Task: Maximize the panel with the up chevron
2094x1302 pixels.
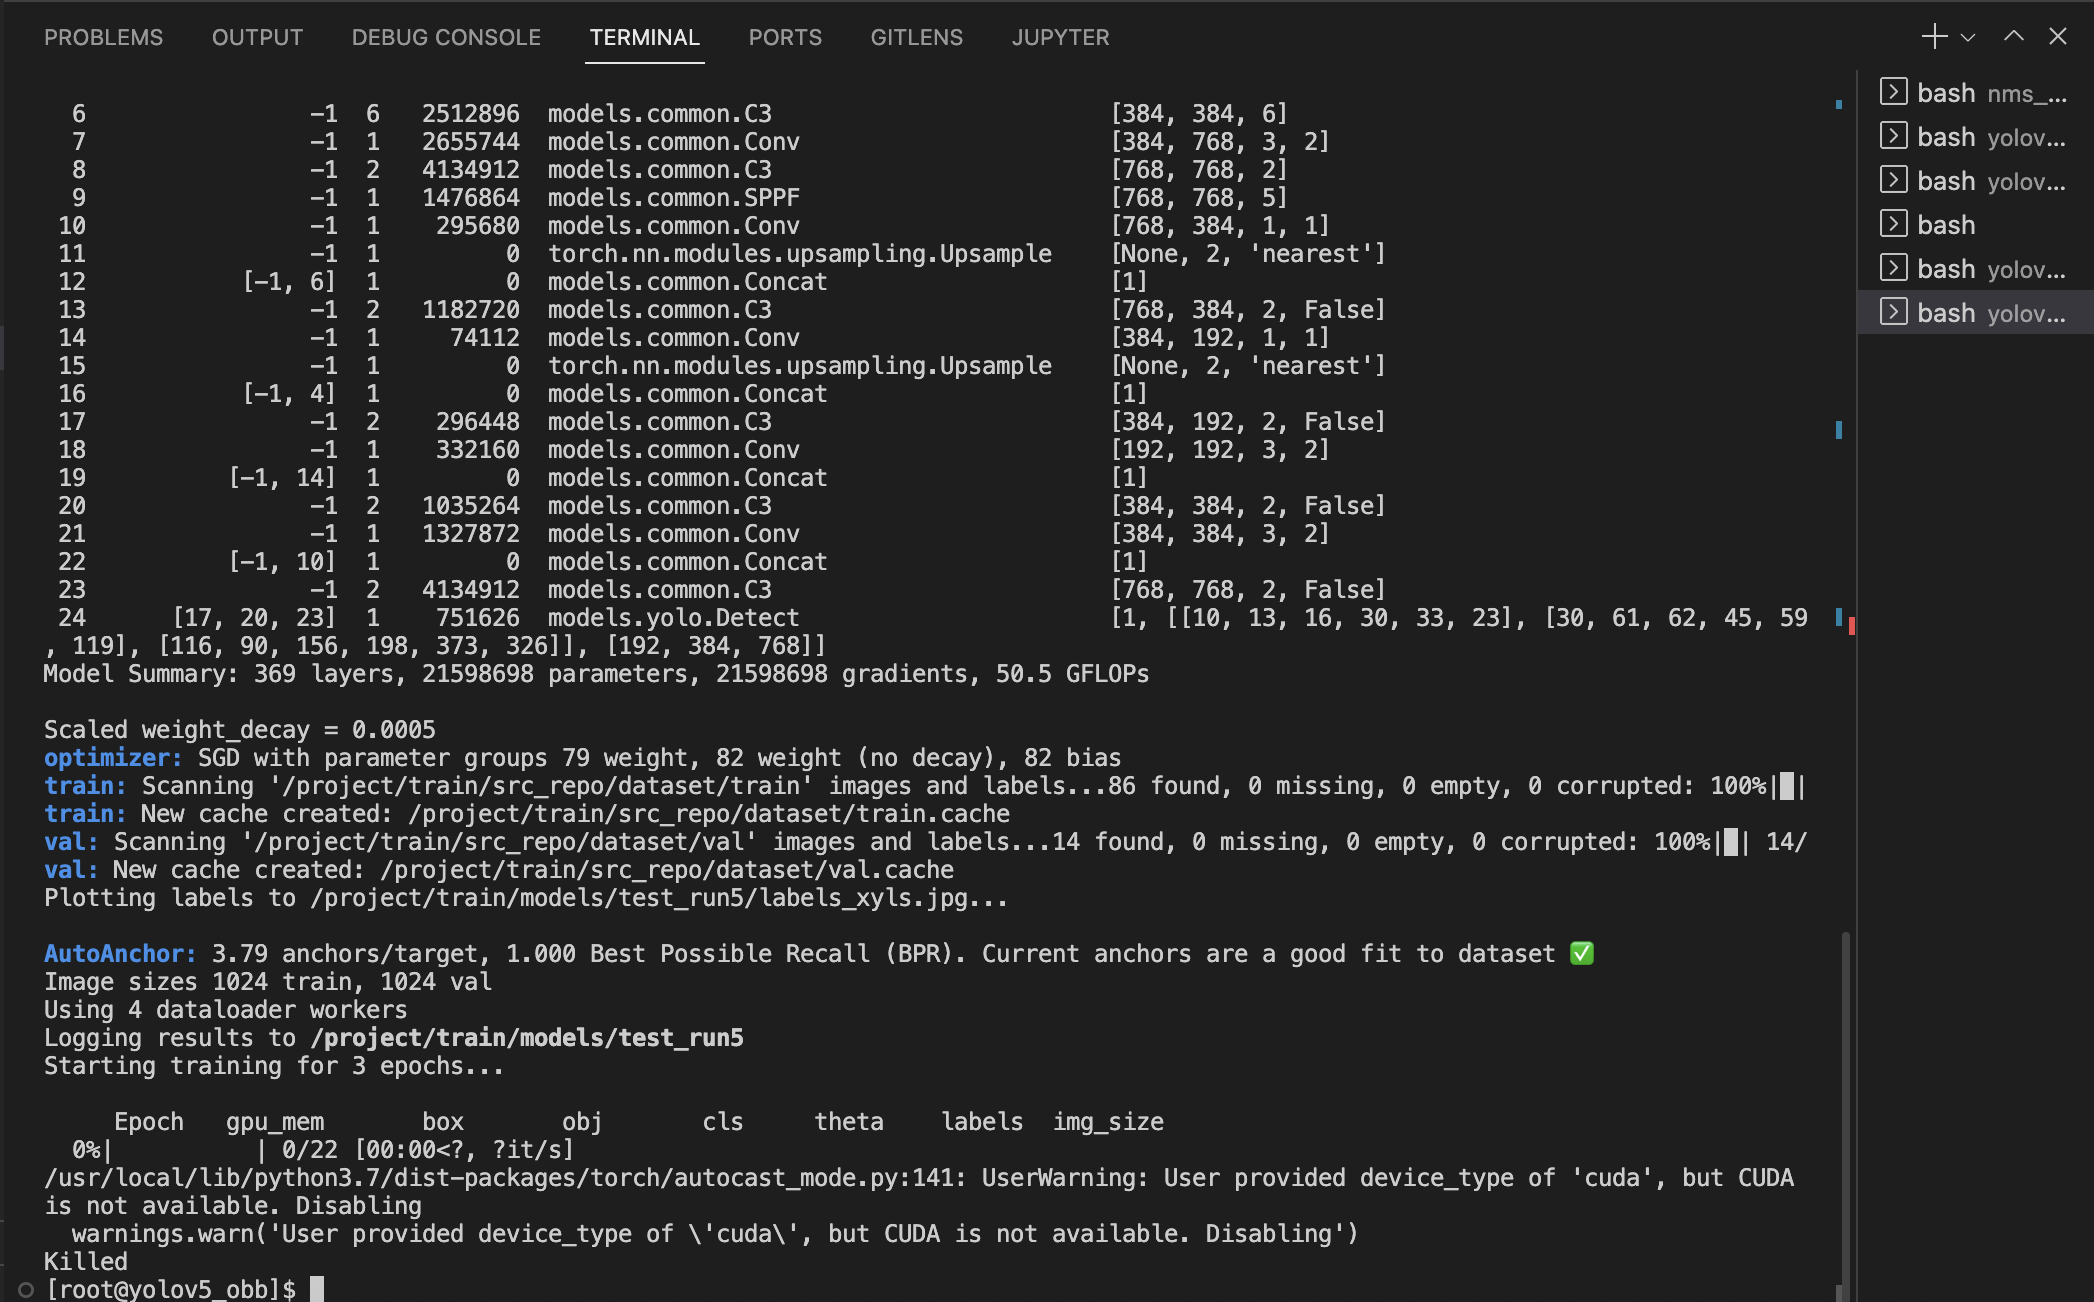Action: pyautogui.click(x=2014, y=37)
